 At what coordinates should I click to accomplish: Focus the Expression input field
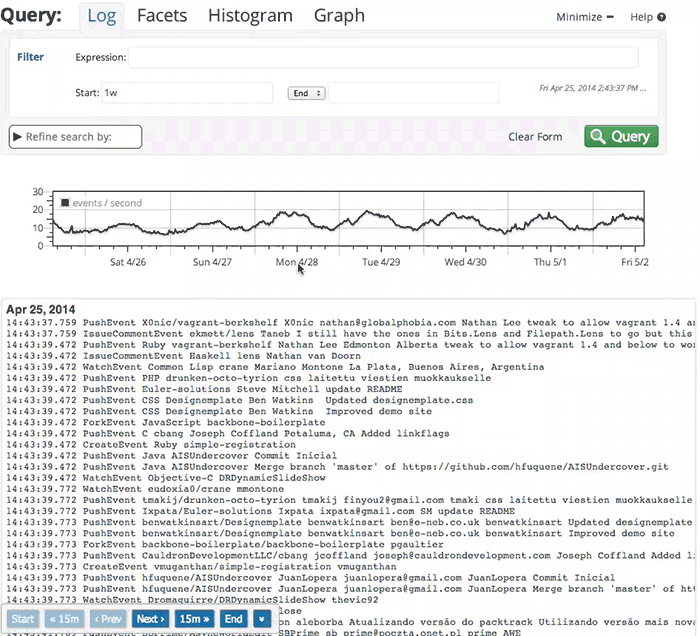pos(382,57)
